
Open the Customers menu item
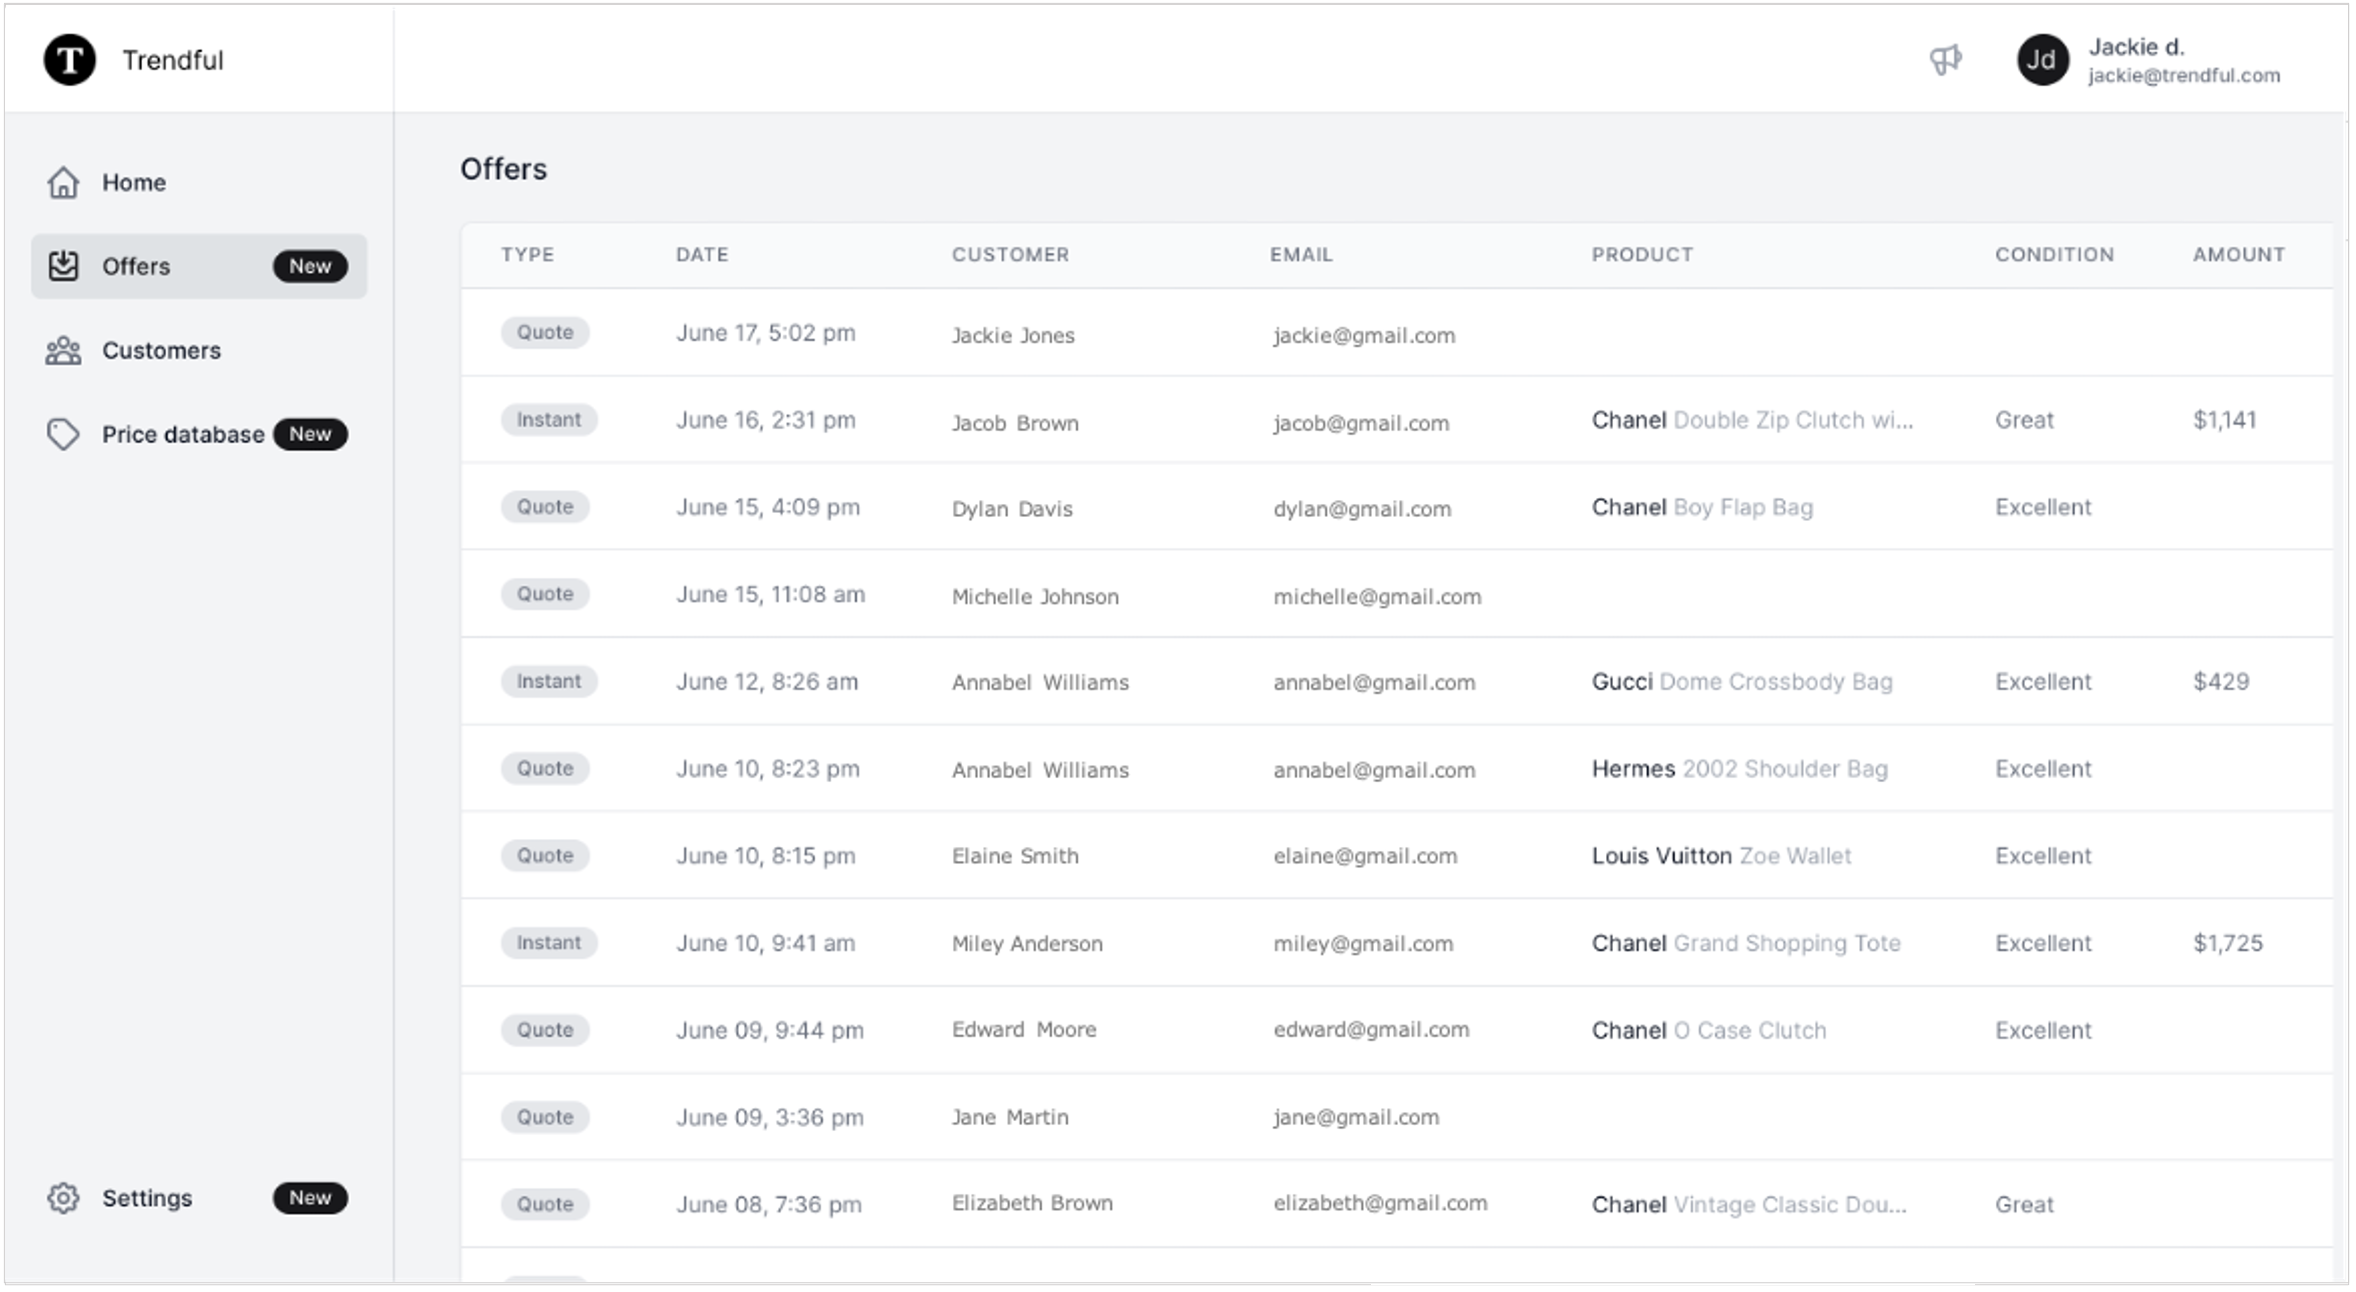pyautogui.click(x=161, y=350)
